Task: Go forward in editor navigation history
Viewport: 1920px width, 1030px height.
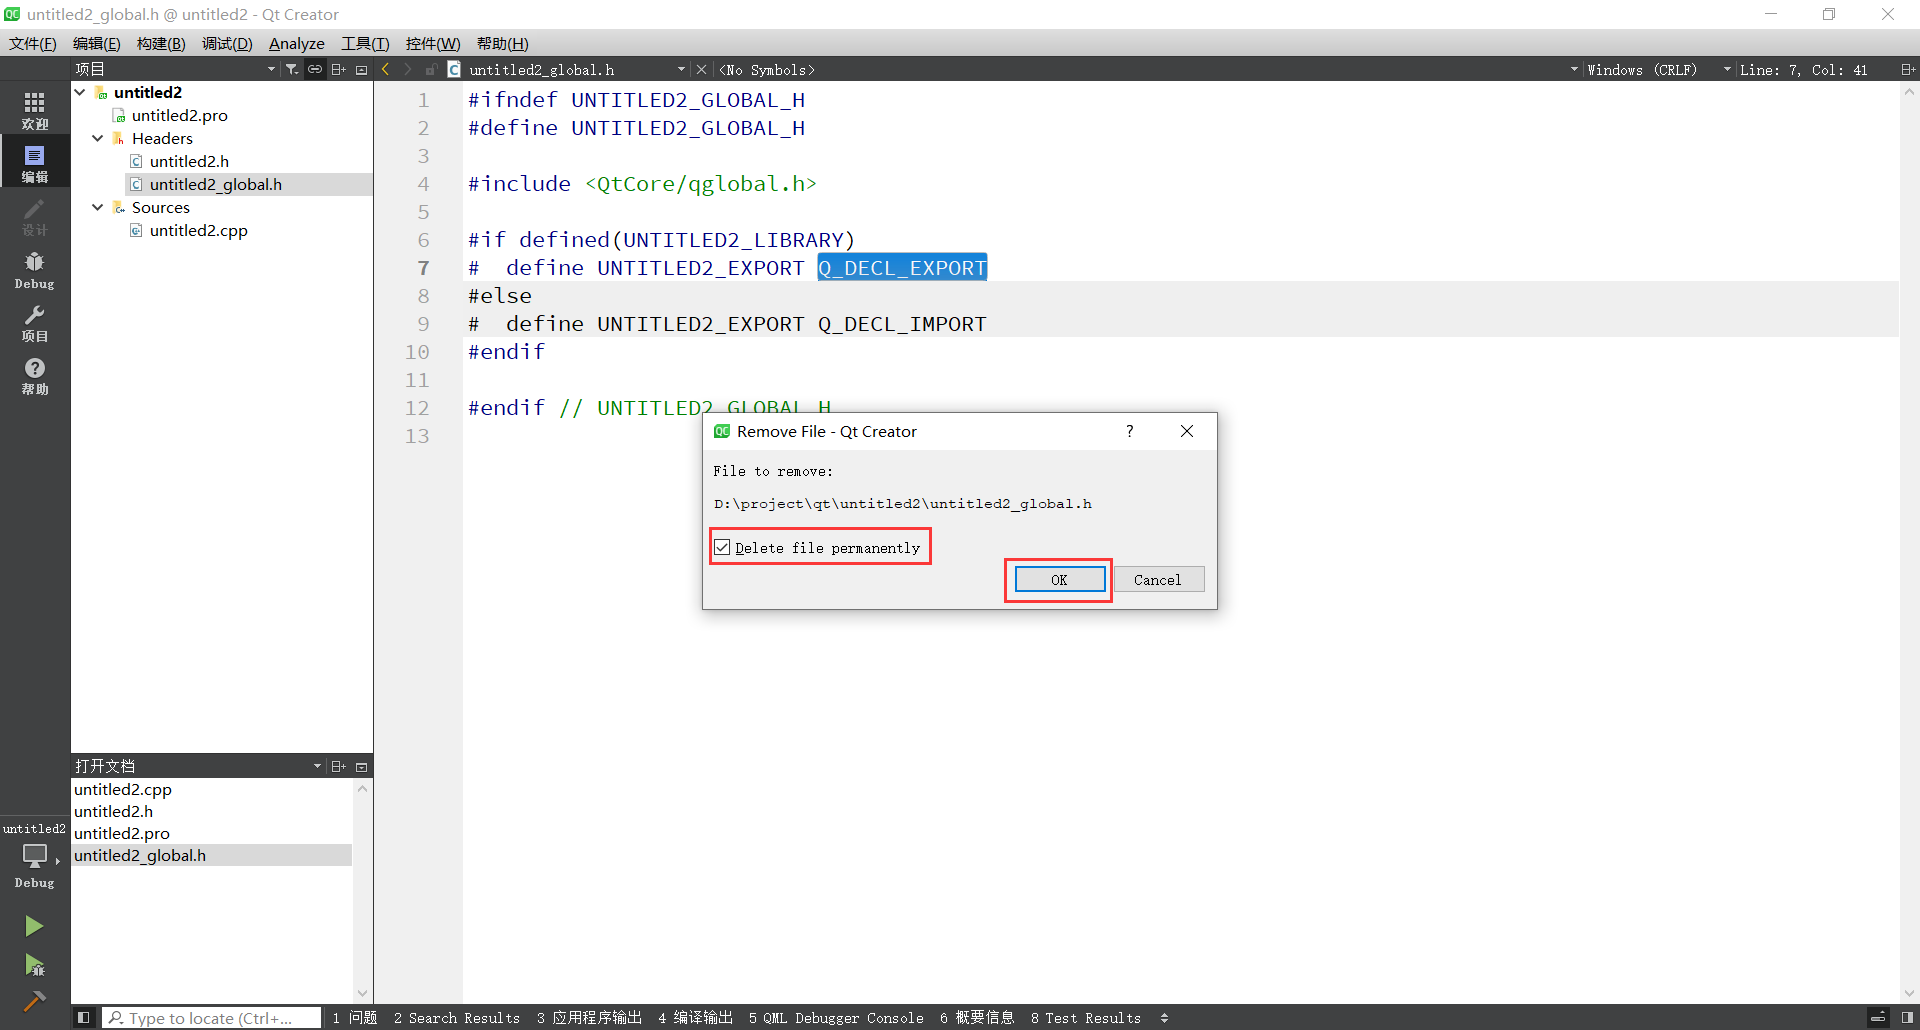Action: click(x=408, y=69)
